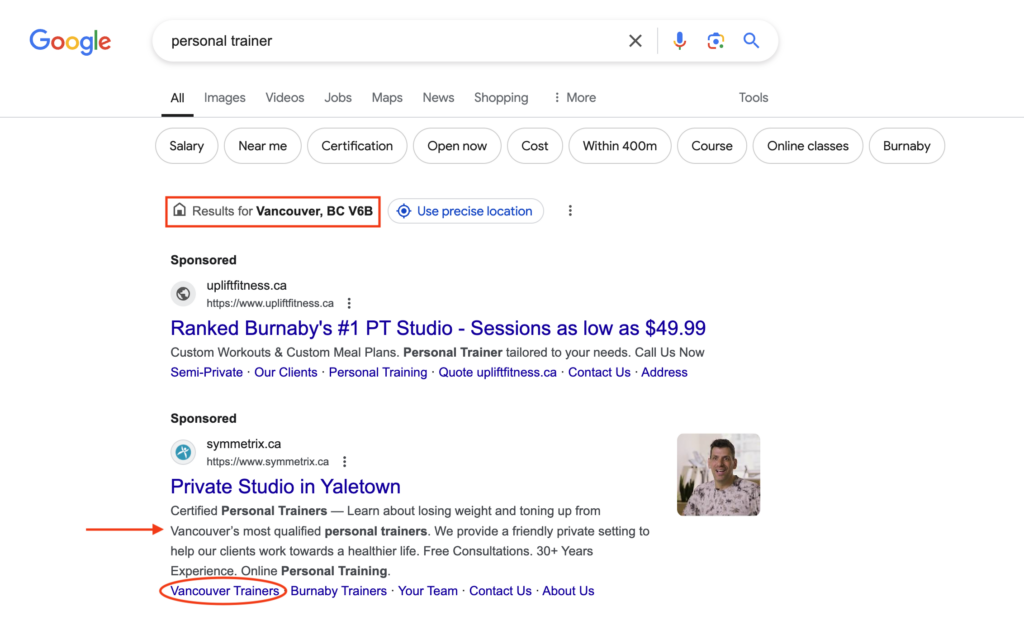Viewport: 1024px width, 621px height.
Task: Click the Google logo
Action: click(70, 41)
